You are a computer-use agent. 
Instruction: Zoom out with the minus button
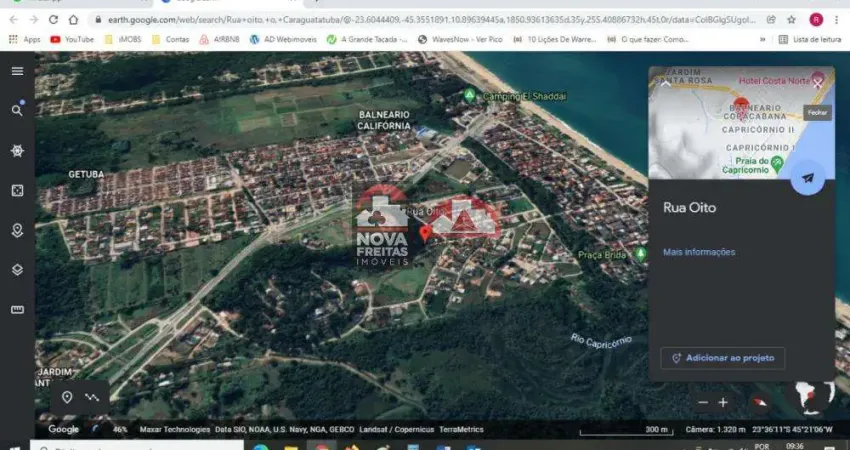point(703,402)
